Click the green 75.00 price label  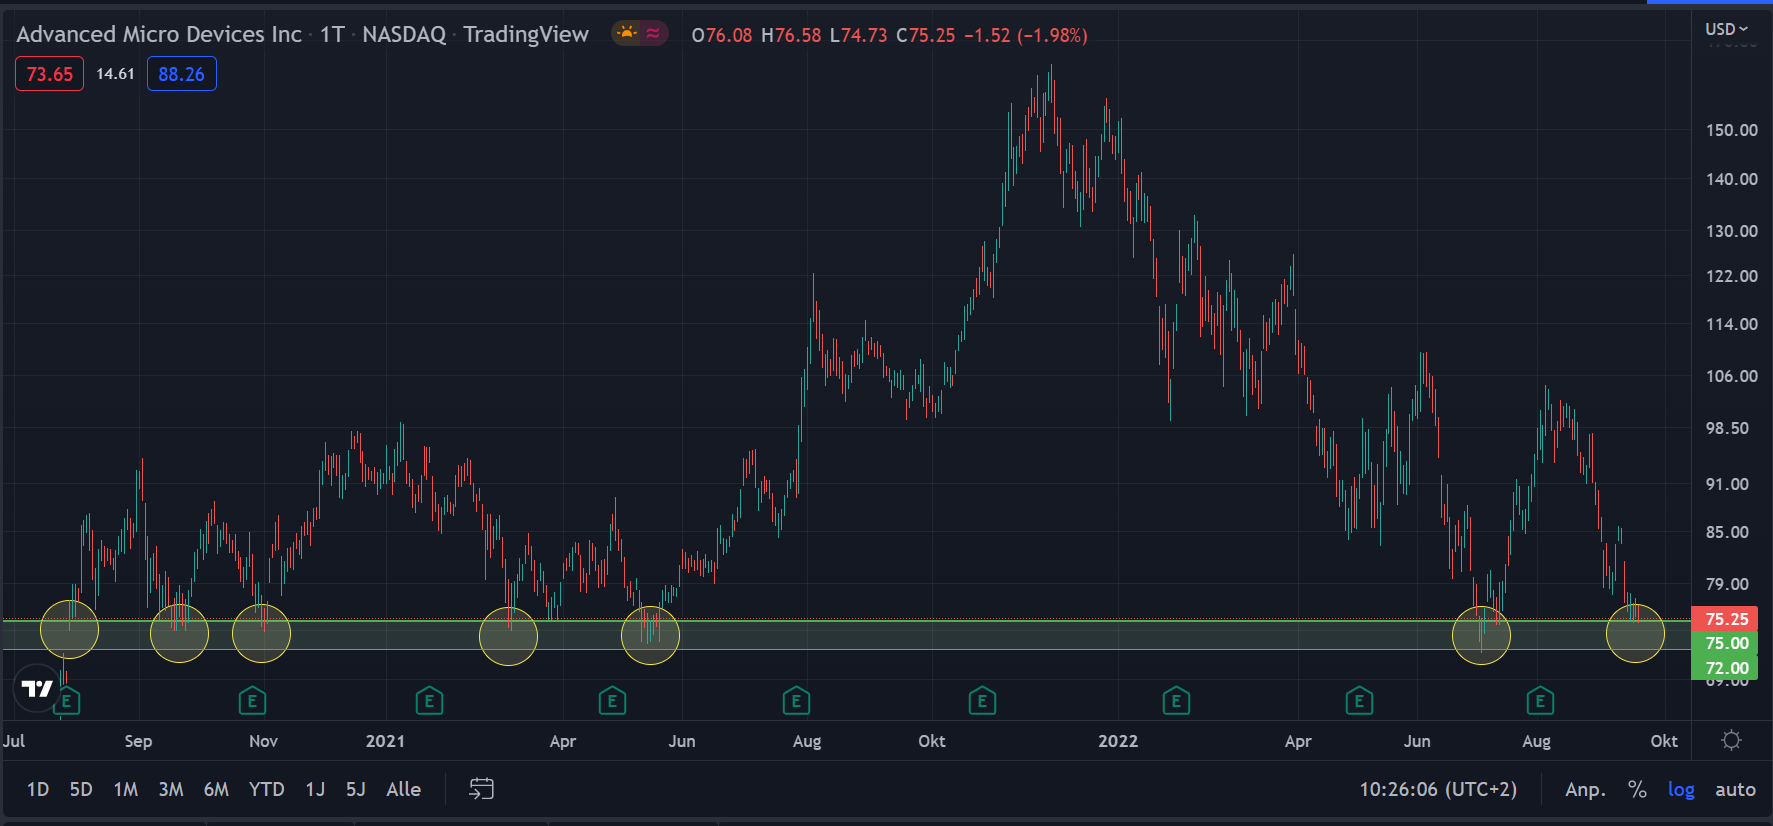click(1726, 643)
